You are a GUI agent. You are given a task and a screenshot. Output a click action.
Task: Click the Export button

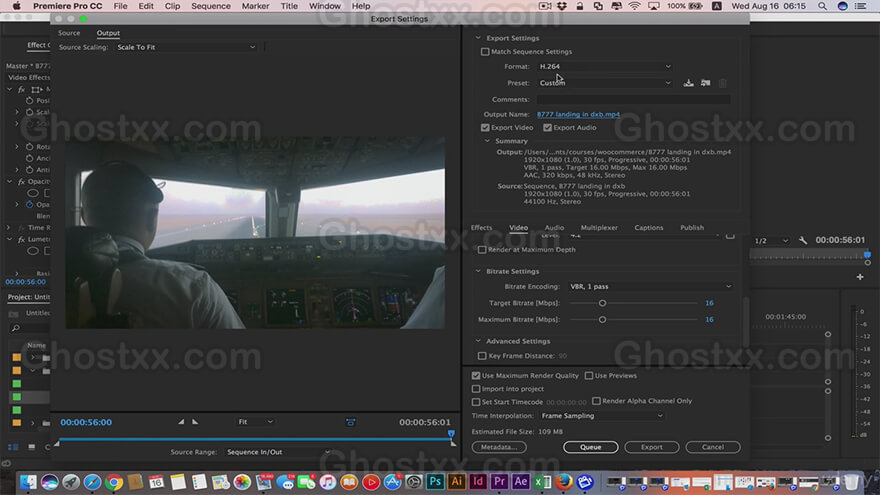pos(652,447)
